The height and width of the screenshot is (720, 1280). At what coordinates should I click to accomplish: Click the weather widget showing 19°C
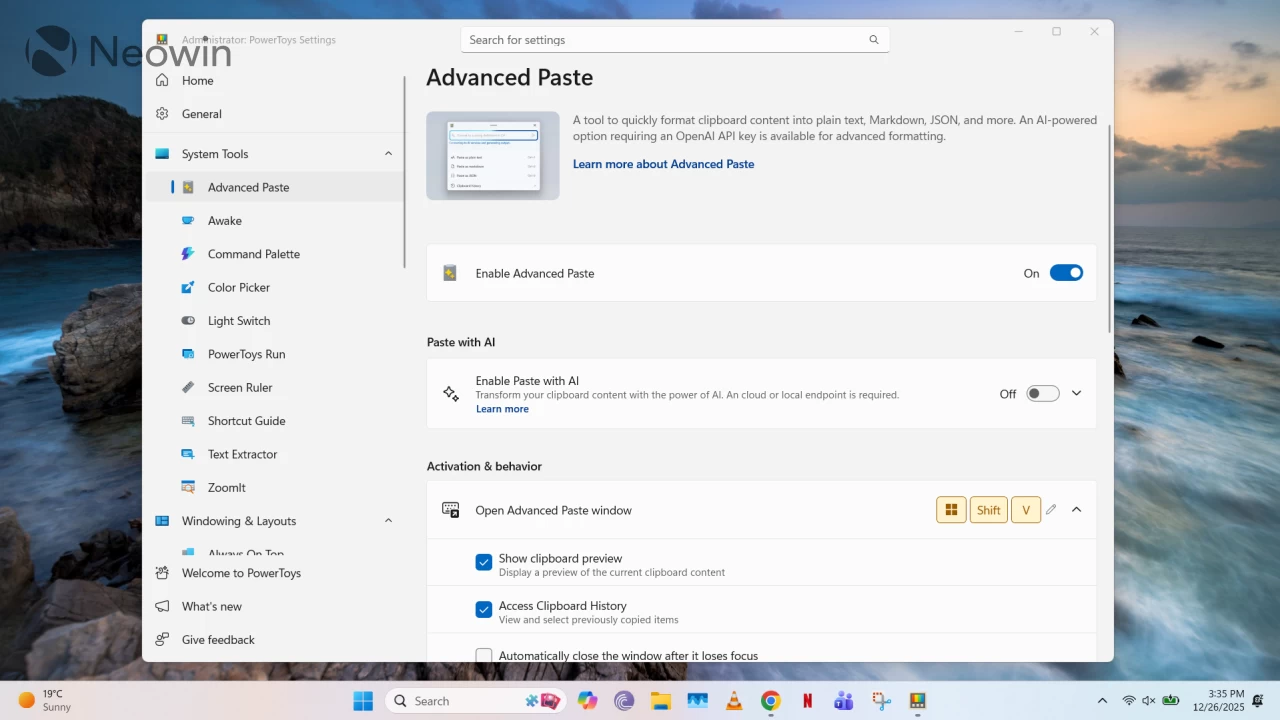tap(45, 700)
